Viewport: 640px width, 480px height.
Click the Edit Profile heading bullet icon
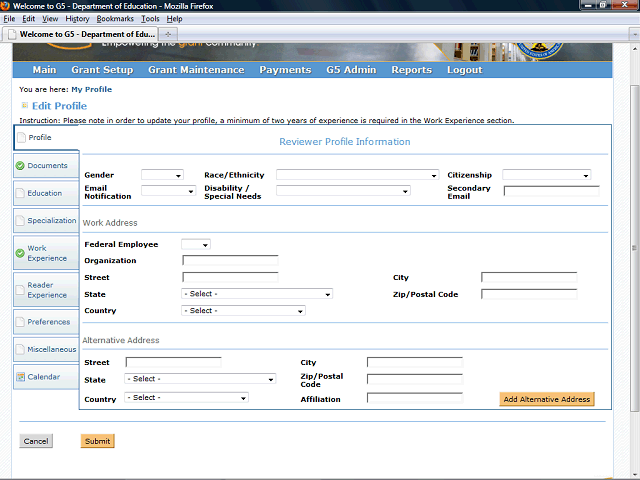[x=25, y=105]
